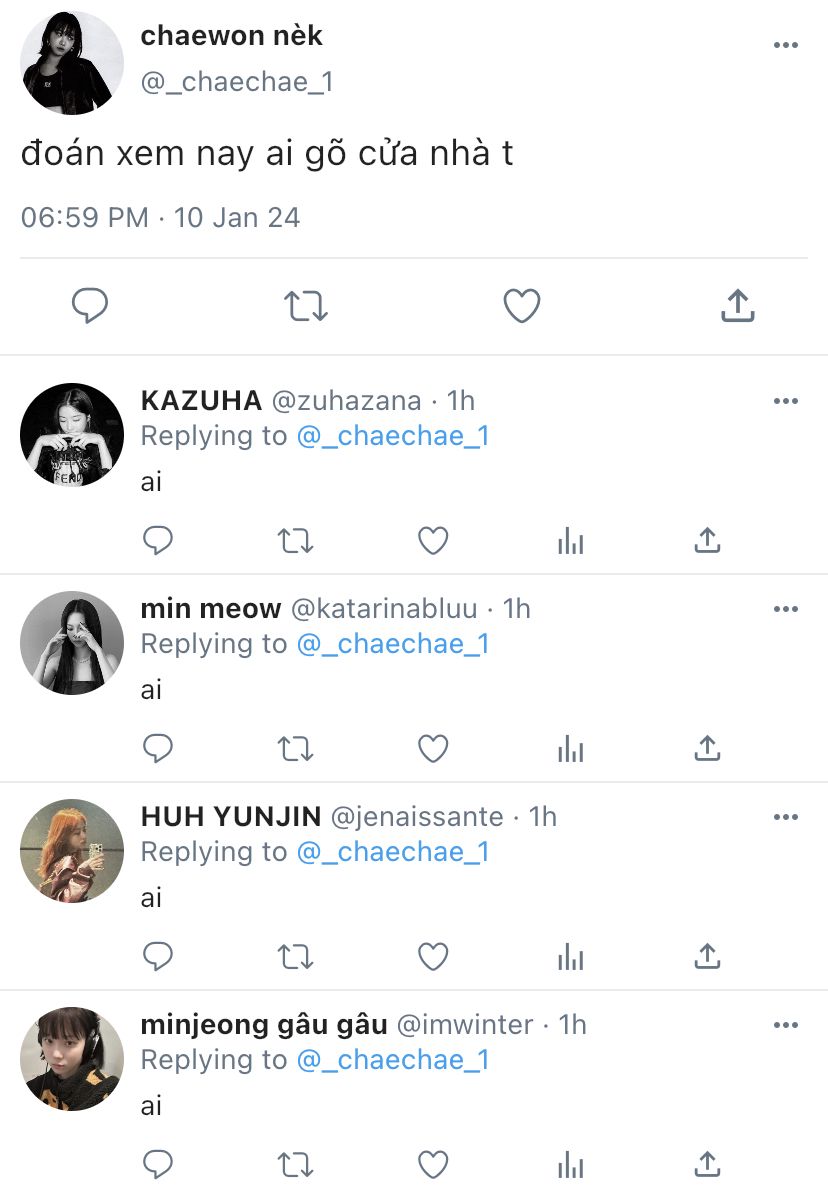Screen dimensions: 828x1196
Task: View analytics on minjeong gâu gâu's reply
Action: tap(570, 1164)
